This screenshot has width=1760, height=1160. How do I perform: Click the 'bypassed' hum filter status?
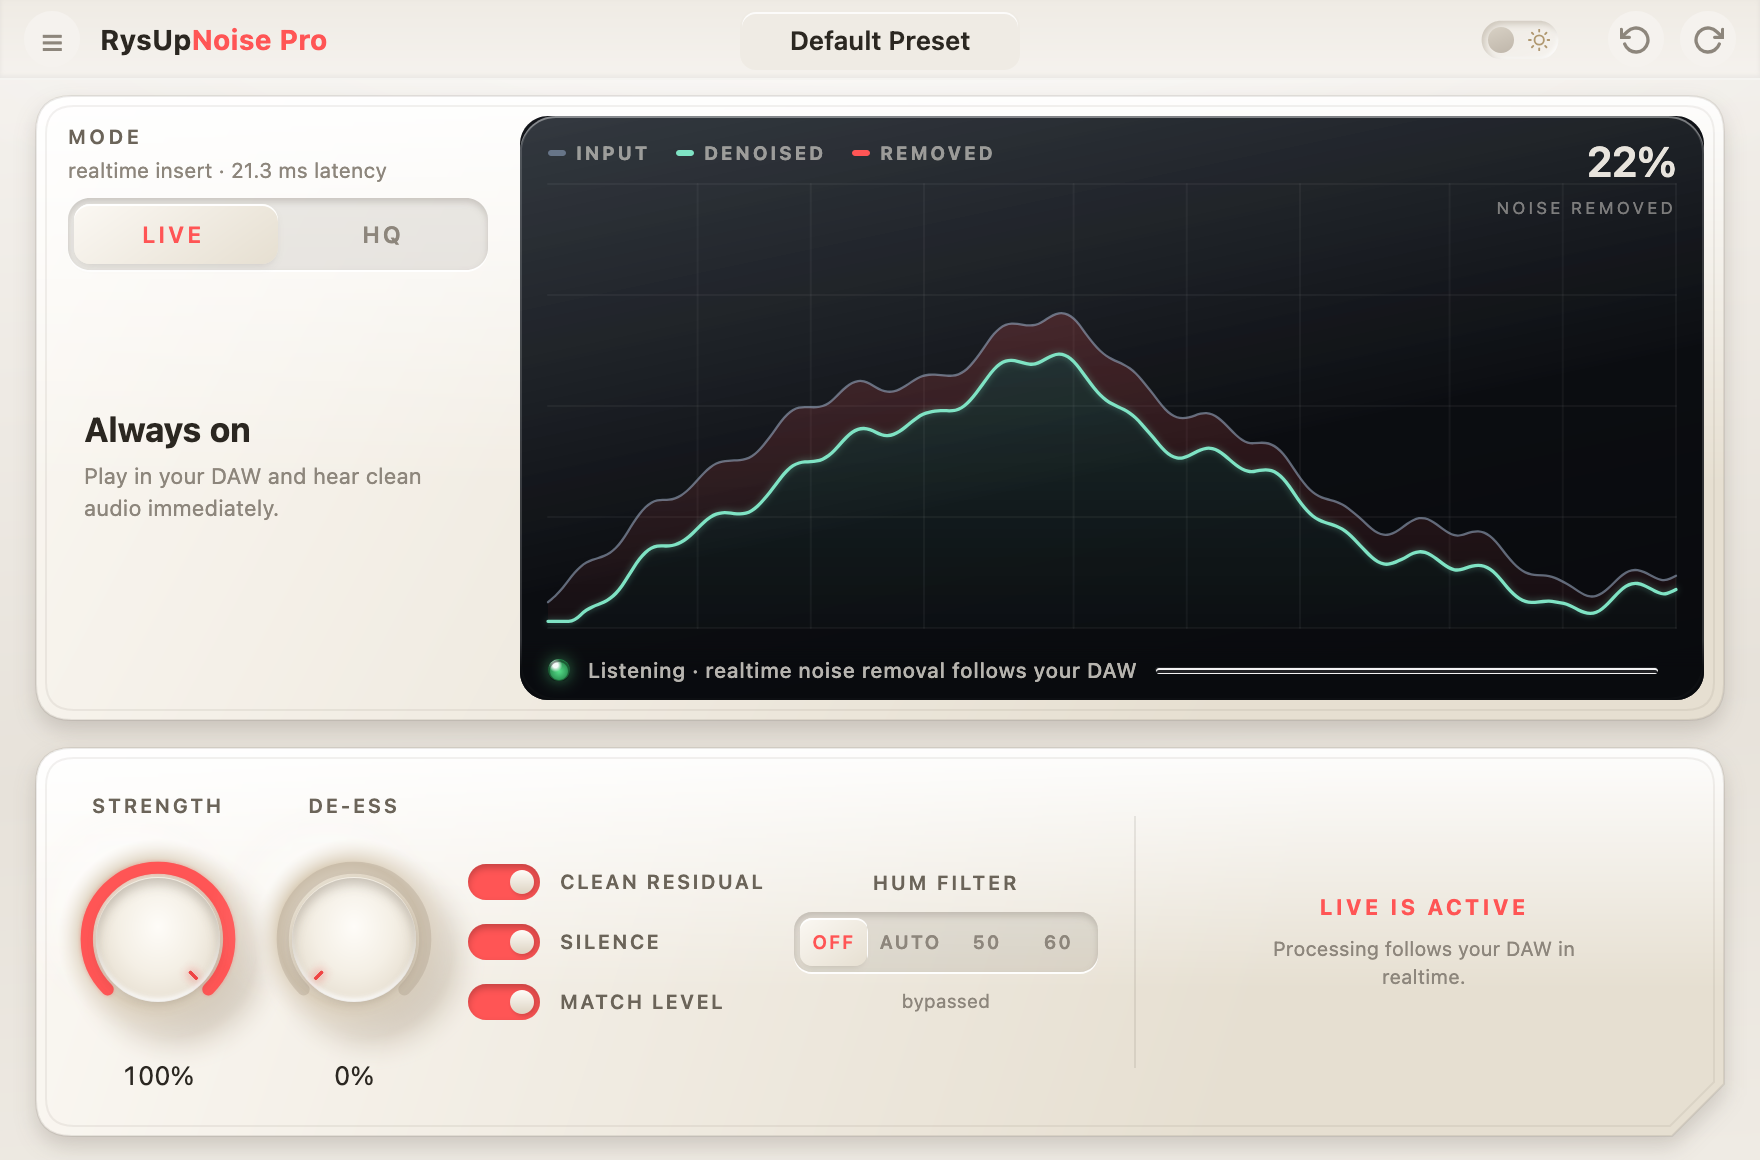point(945,1001)
